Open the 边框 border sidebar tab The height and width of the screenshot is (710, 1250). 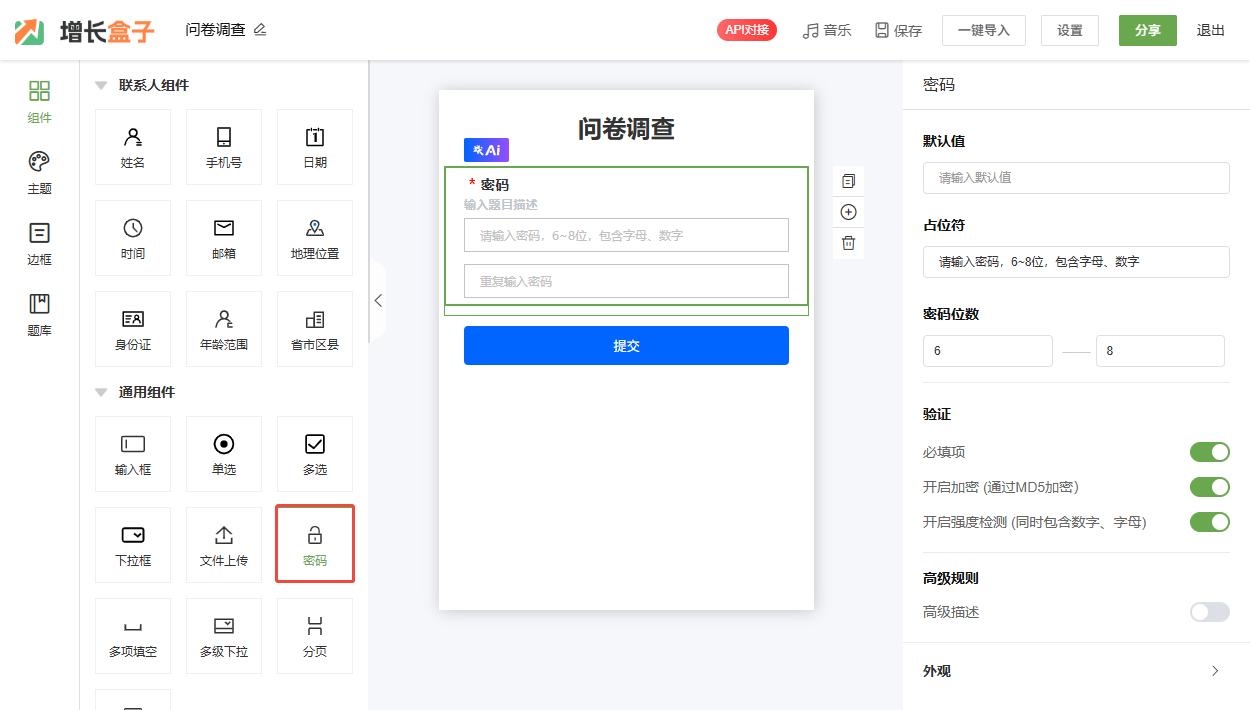(39, 244)
